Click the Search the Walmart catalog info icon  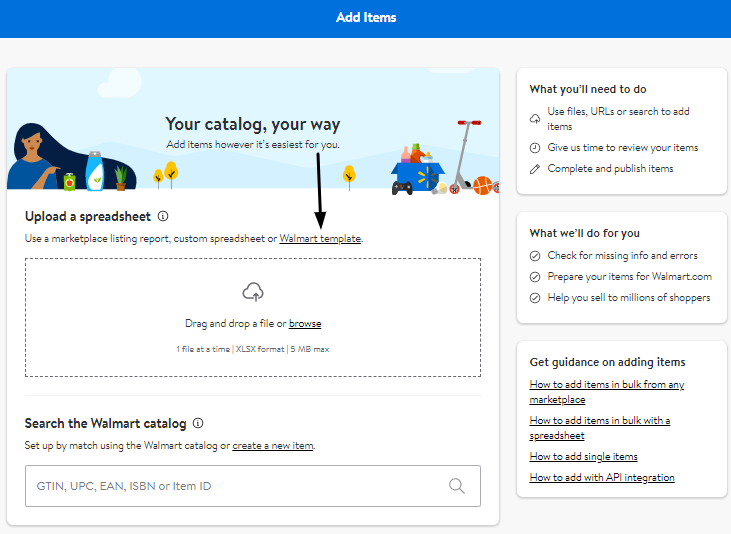[198, 423]
